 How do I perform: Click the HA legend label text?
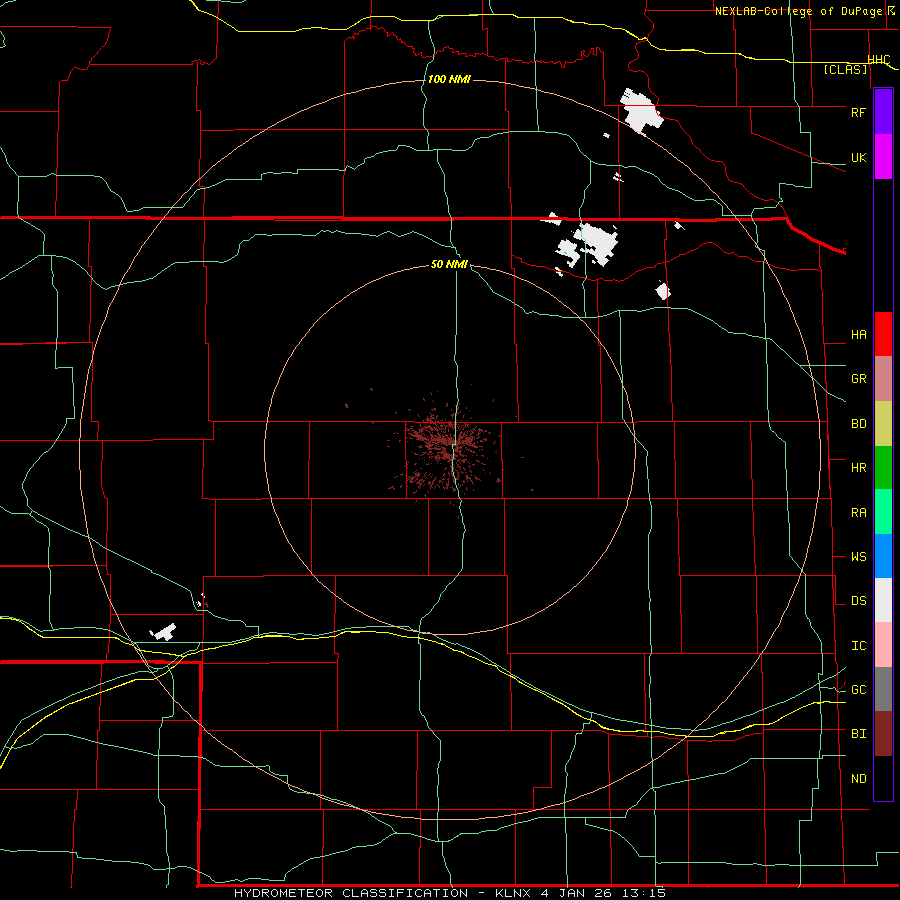[x=858, y=335]
